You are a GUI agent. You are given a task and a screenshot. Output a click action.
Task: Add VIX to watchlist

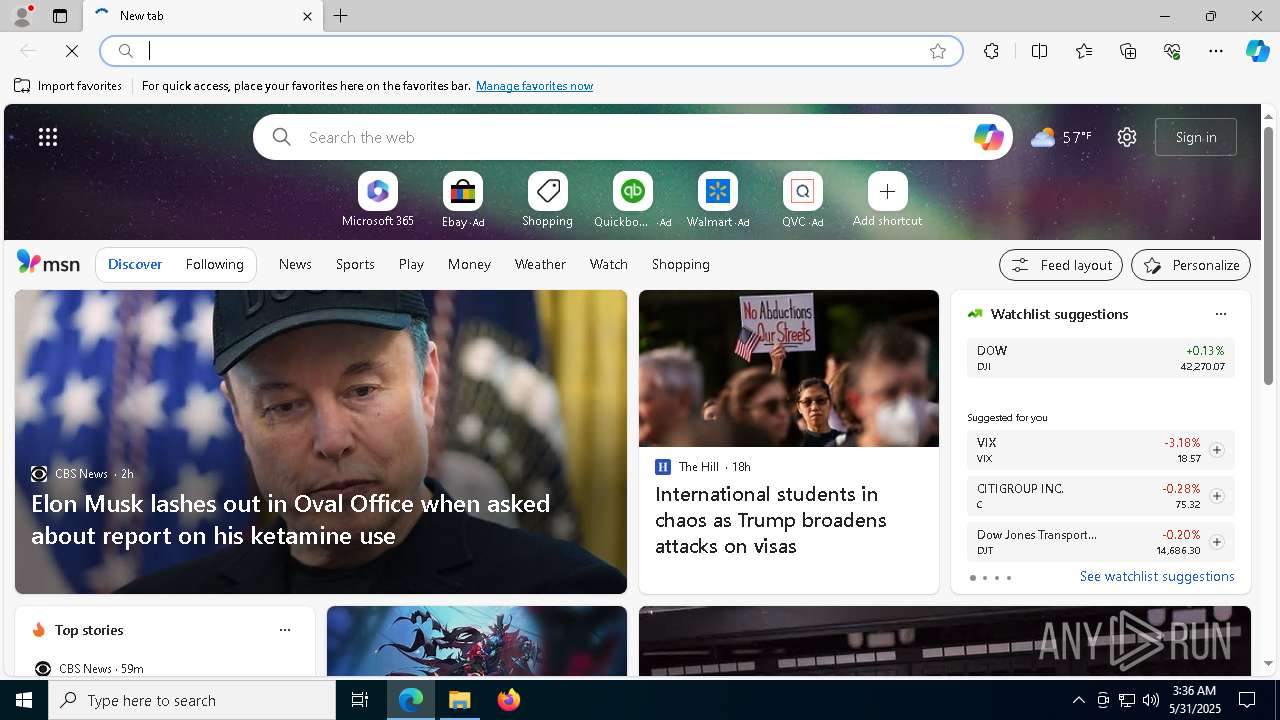[x=1216, y=450]
